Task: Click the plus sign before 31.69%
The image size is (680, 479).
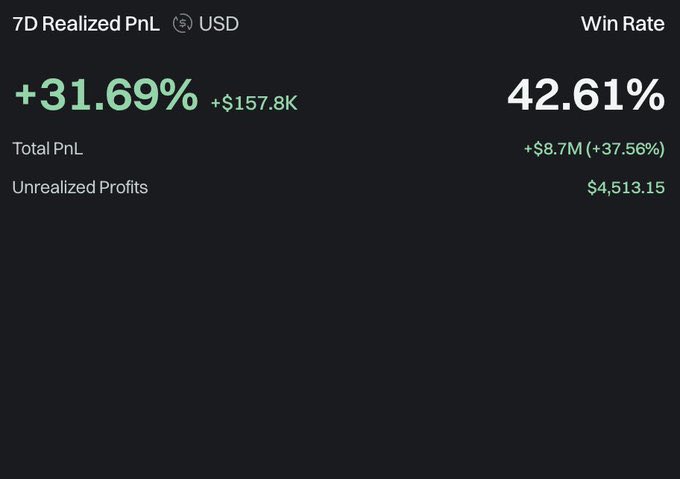Action: 25,94
